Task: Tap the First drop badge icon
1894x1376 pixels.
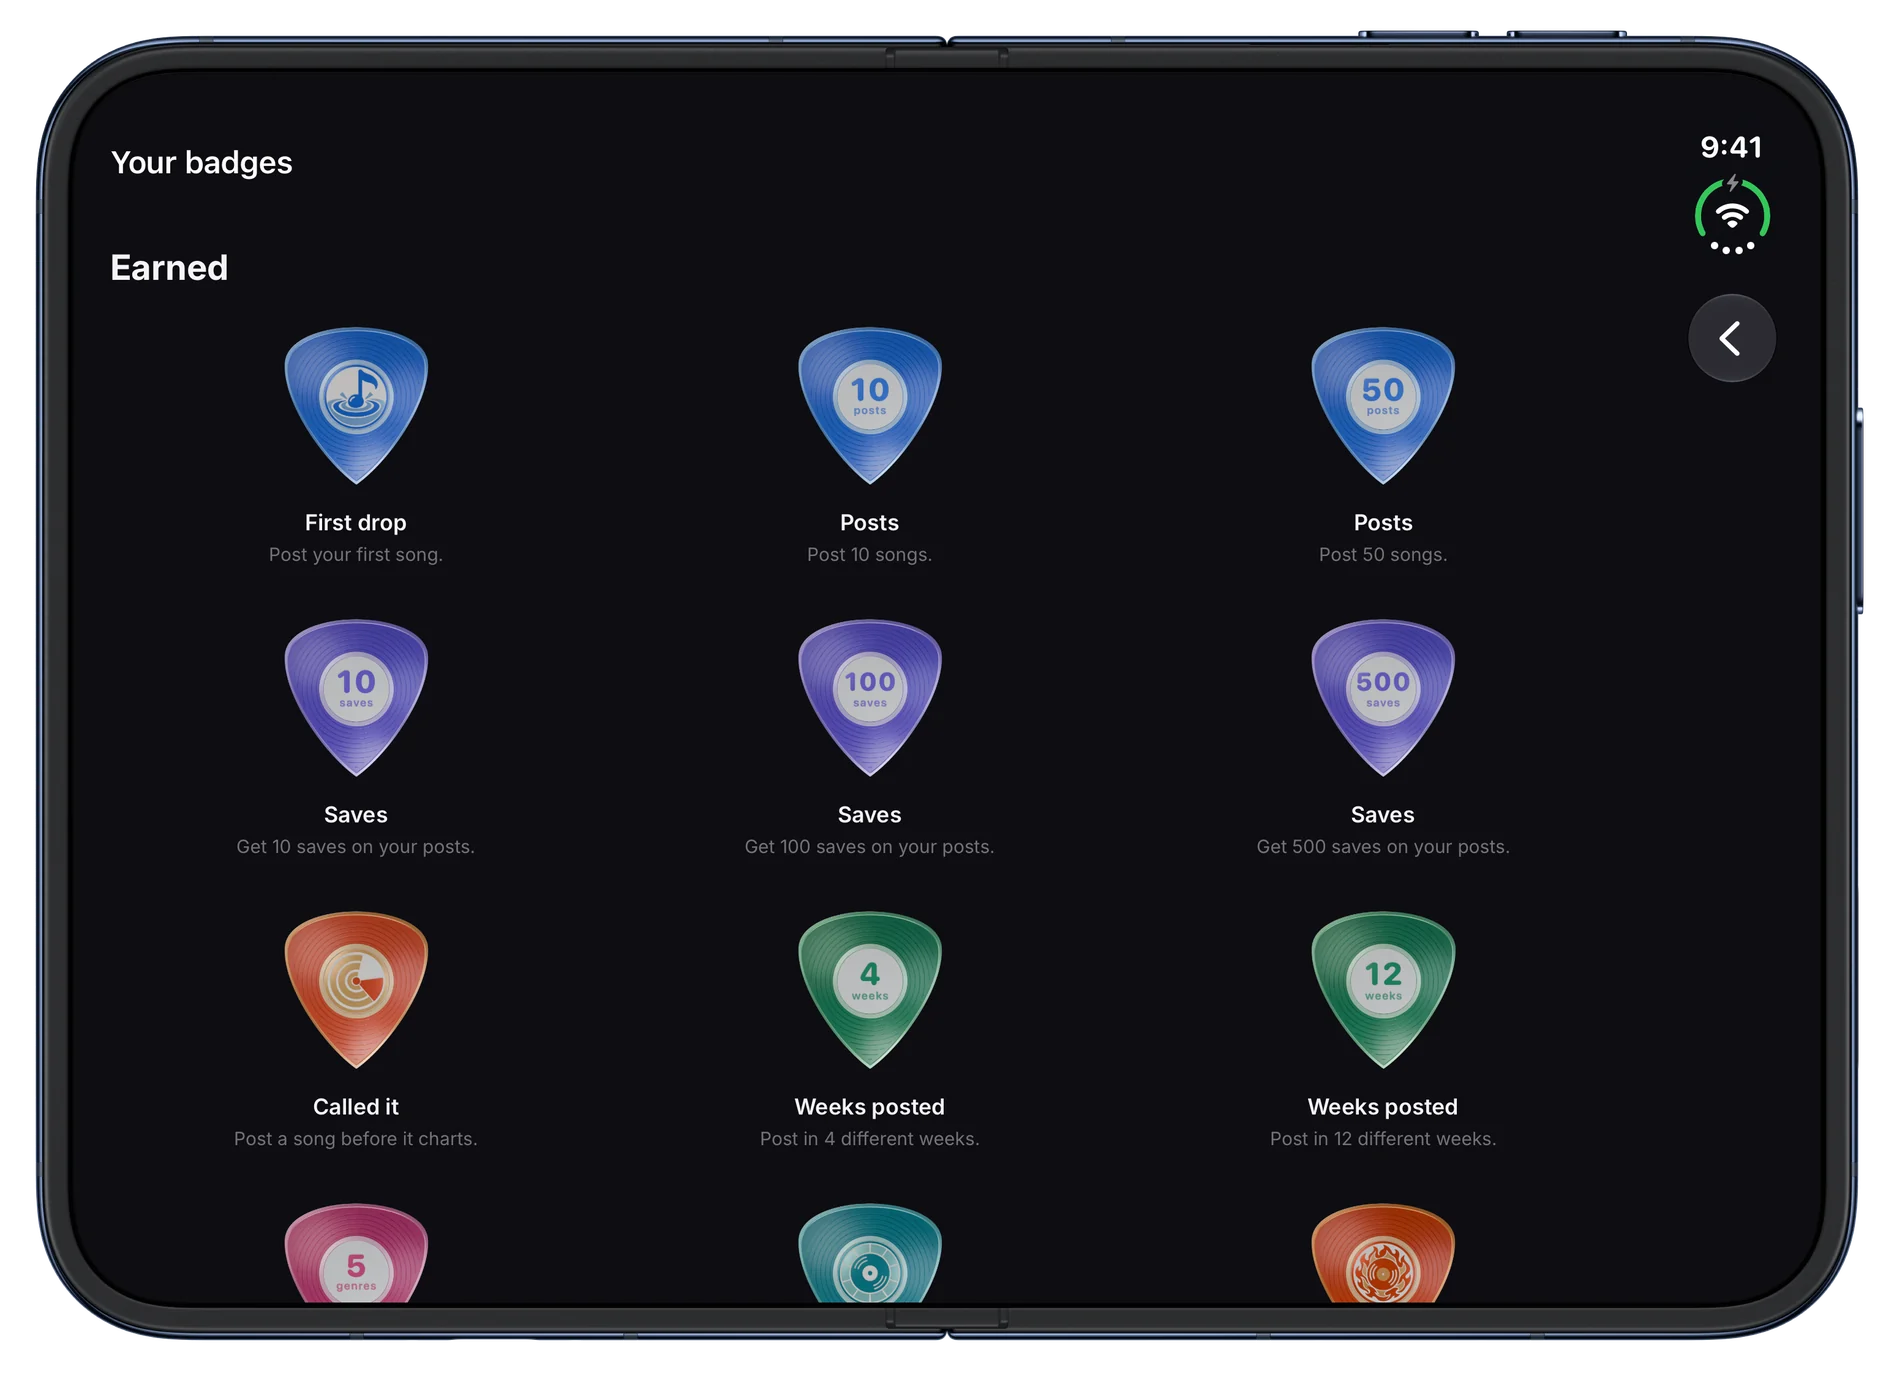Action: point(356,406)
